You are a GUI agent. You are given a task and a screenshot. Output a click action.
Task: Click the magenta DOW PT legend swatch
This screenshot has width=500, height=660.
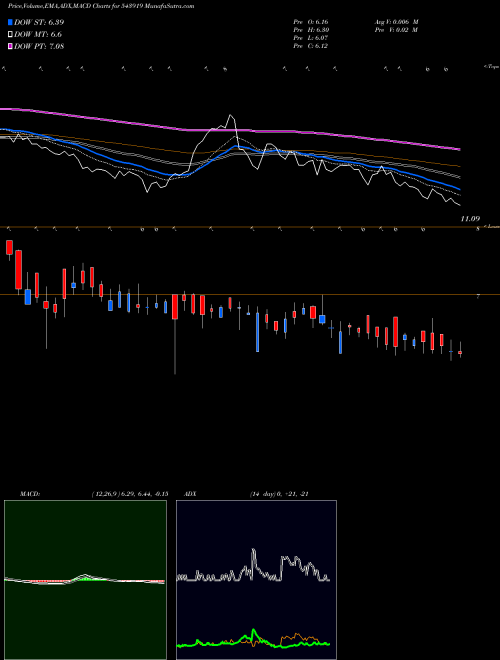coord(10,46)
